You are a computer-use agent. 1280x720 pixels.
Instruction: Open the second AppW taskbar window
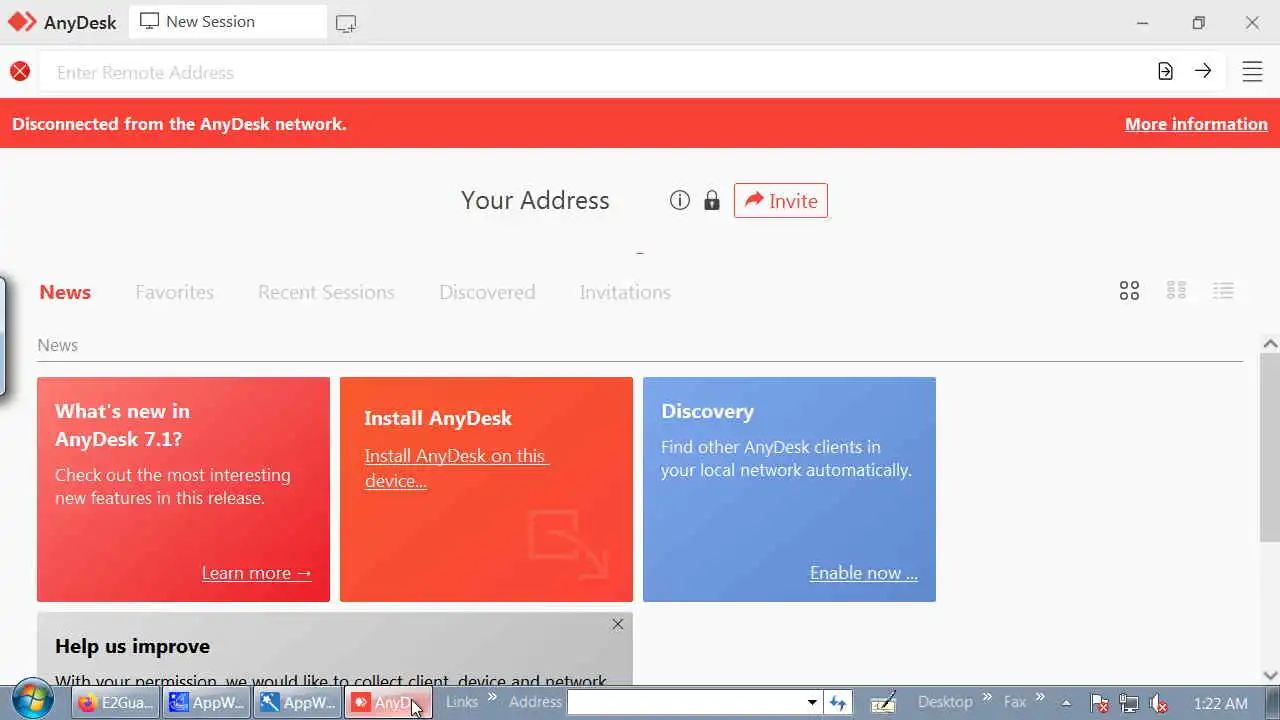click(x=298, y=703)
